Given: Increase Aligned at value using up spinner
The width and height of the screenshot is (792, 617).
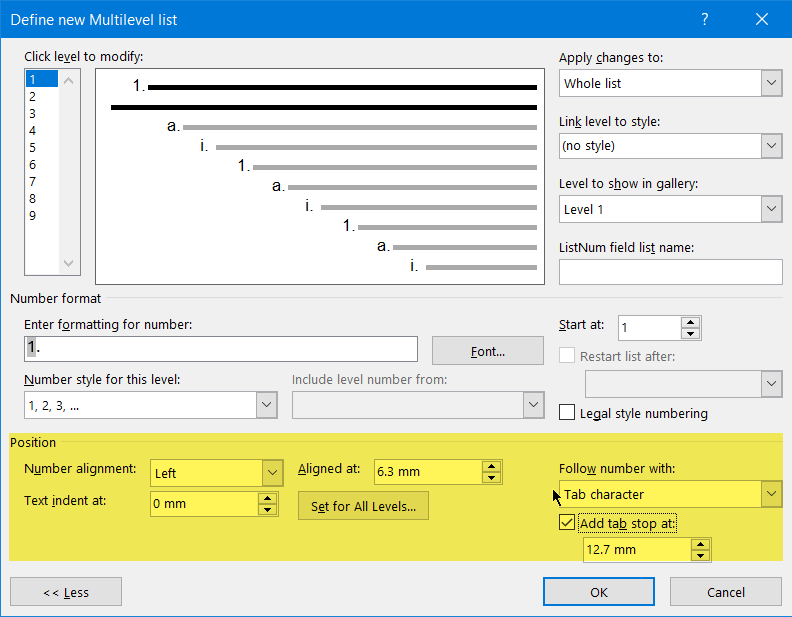Looking at the screenshot, I should [491, 466].
